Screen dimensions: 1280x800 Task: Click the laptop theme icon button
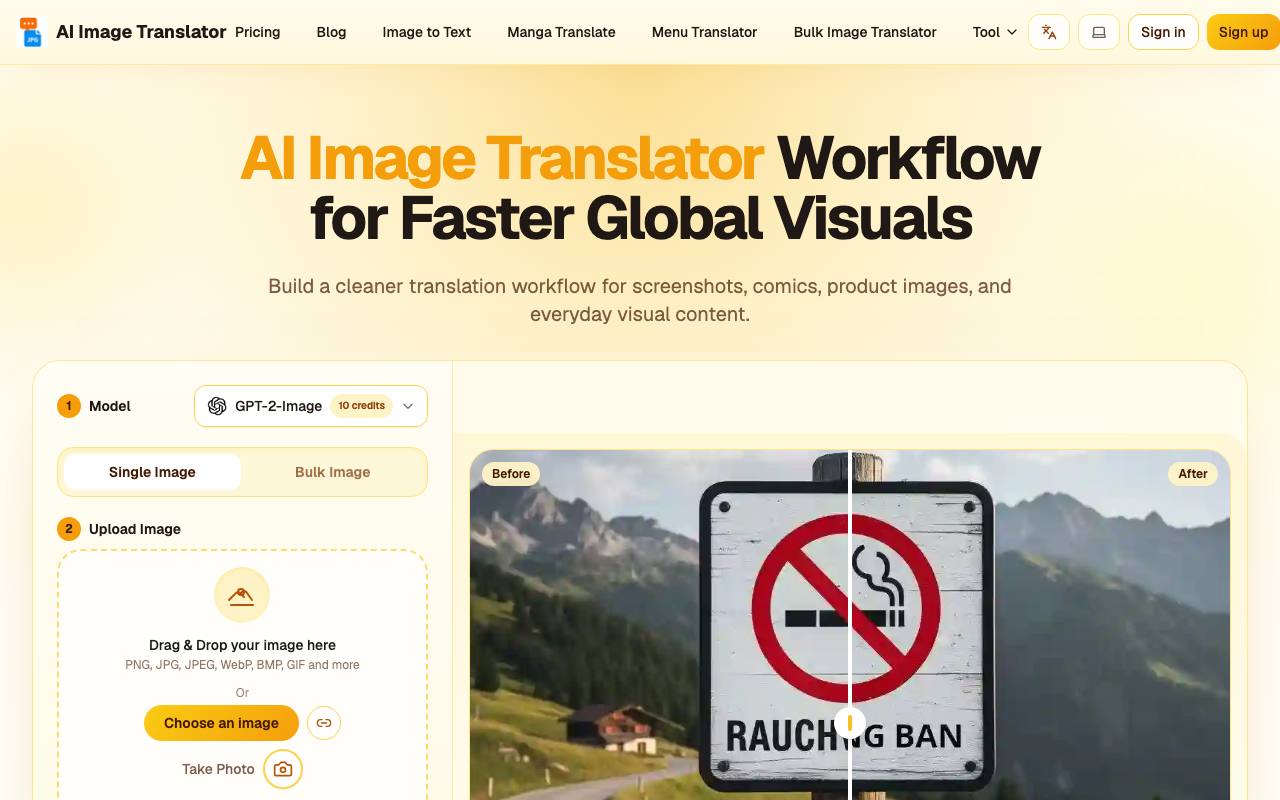[1099, 32]
